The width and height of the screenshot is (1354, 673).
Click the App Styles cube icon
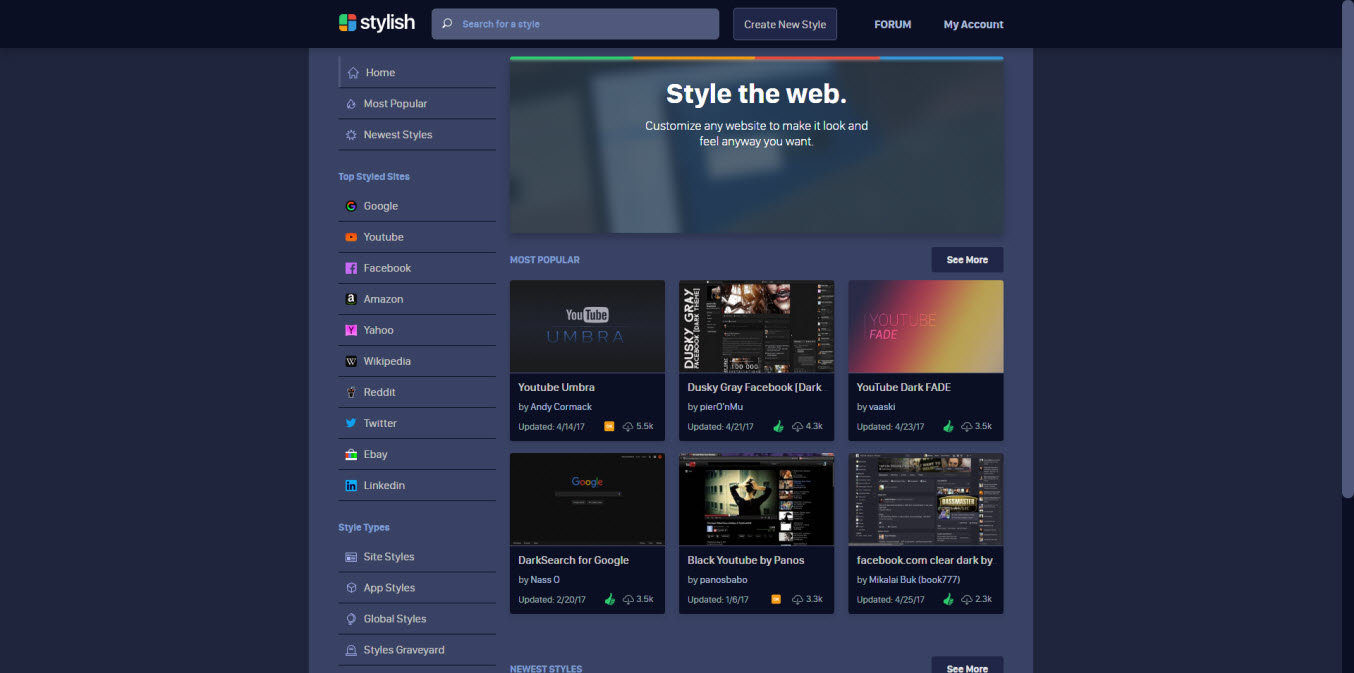pos(351,588)
